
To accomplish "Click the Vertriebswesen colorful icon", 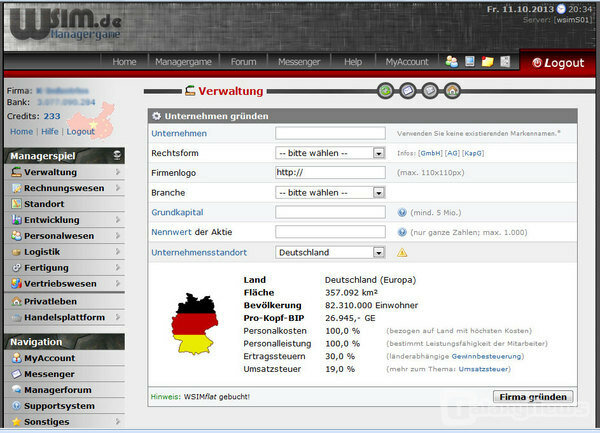I will pyautogui.click(x=16, y=283).
